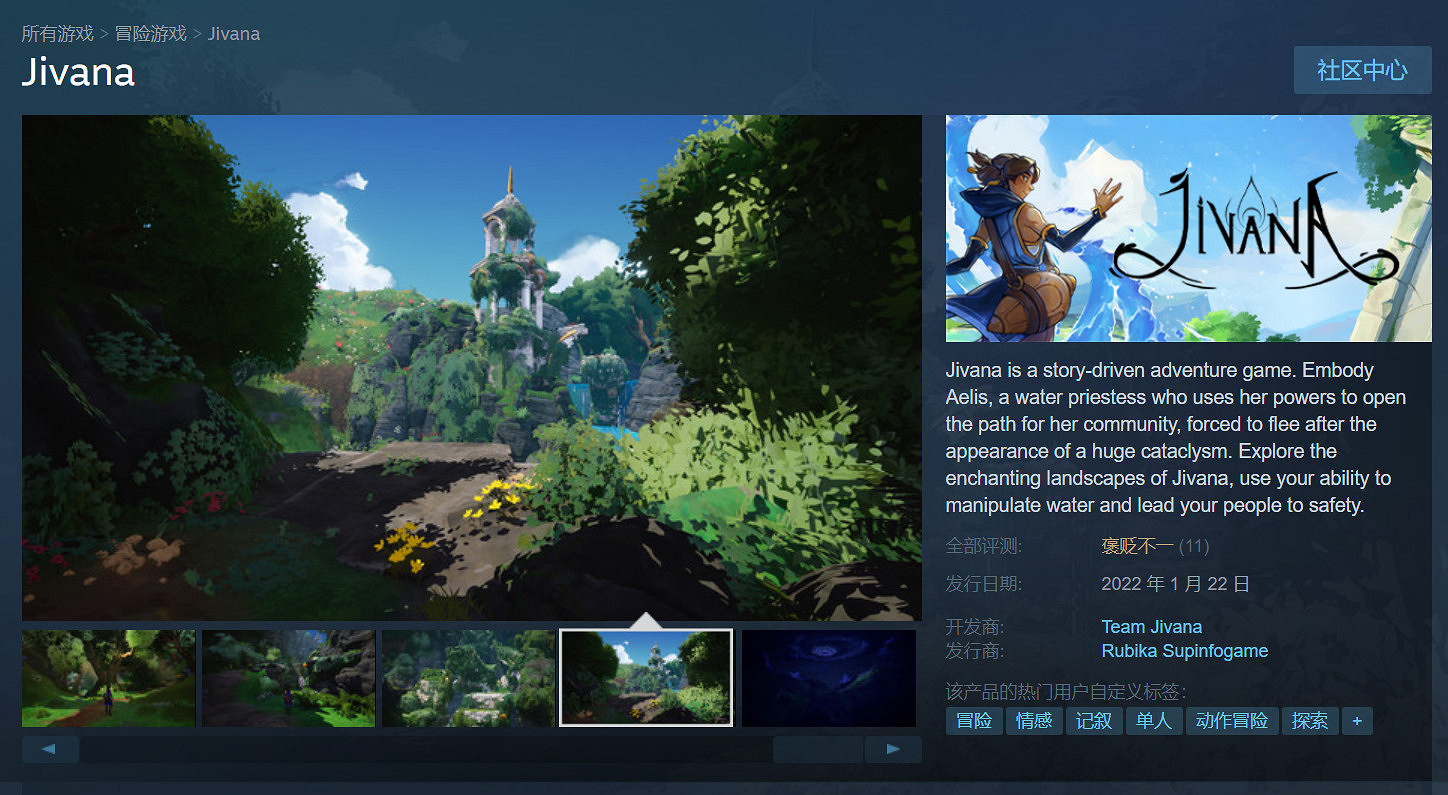Select the 单人 tag
1448x795 pixels.
1154,720
